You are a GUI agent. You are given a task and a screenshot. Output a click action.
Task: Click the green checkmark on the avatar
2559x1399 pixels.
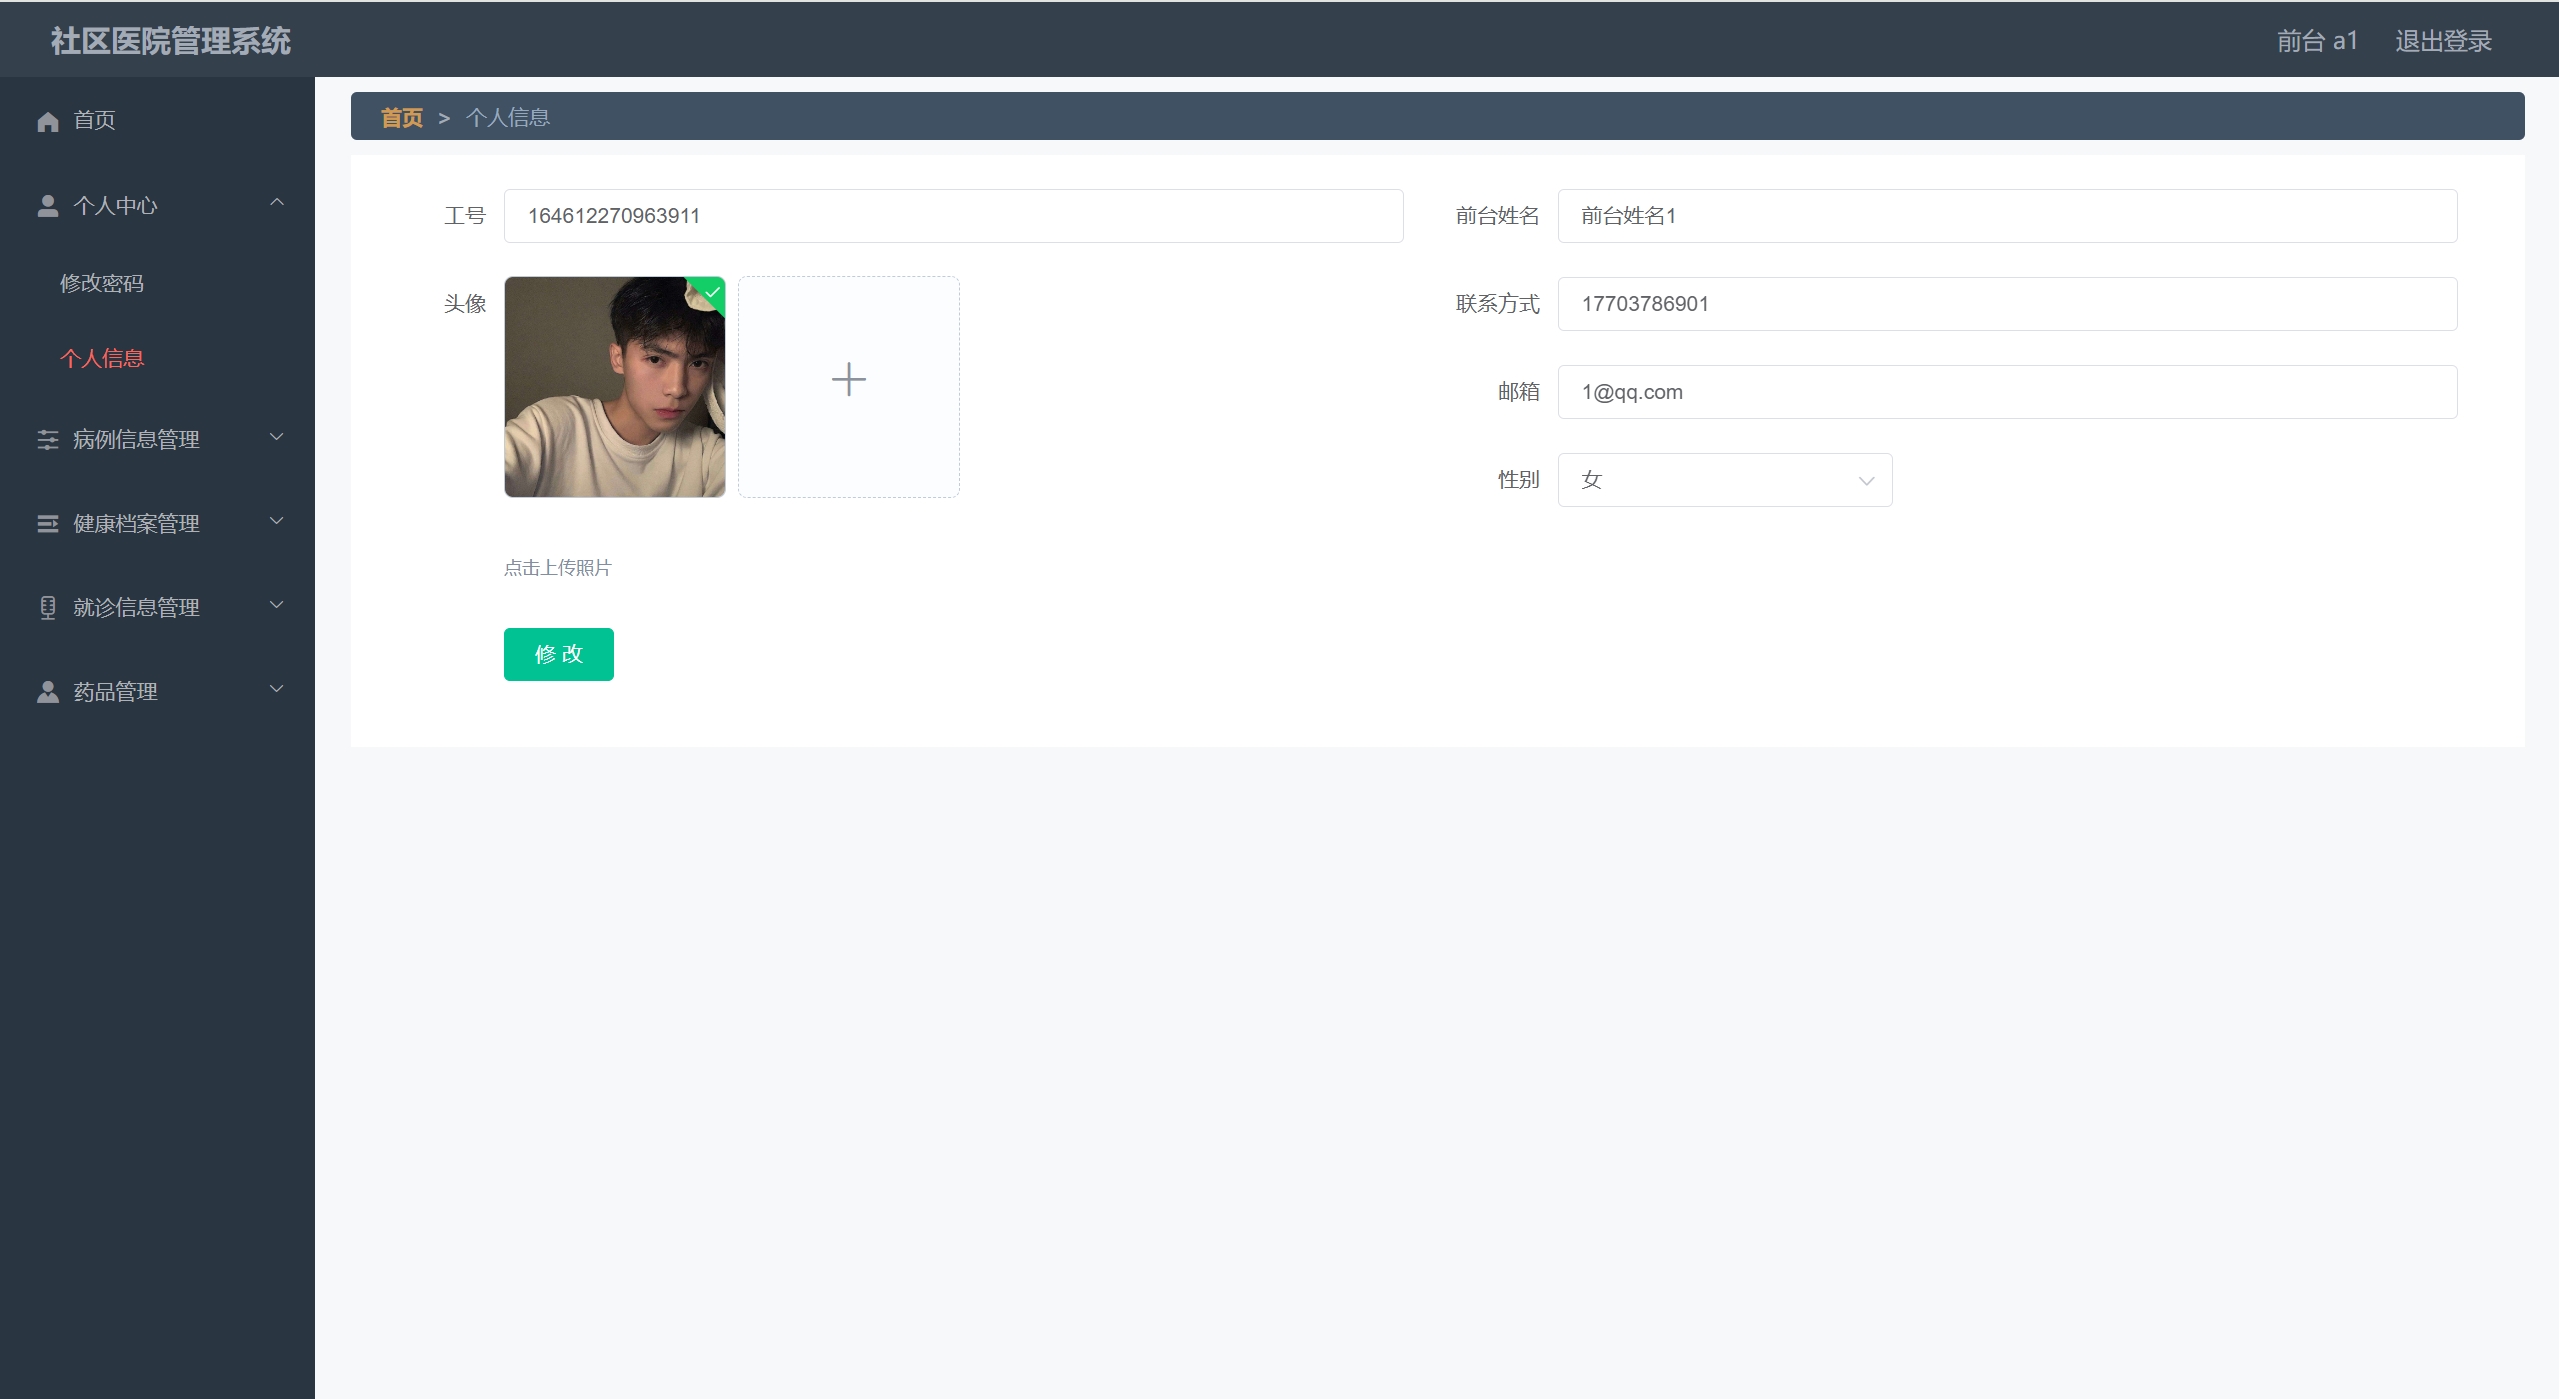pos(713,291)
